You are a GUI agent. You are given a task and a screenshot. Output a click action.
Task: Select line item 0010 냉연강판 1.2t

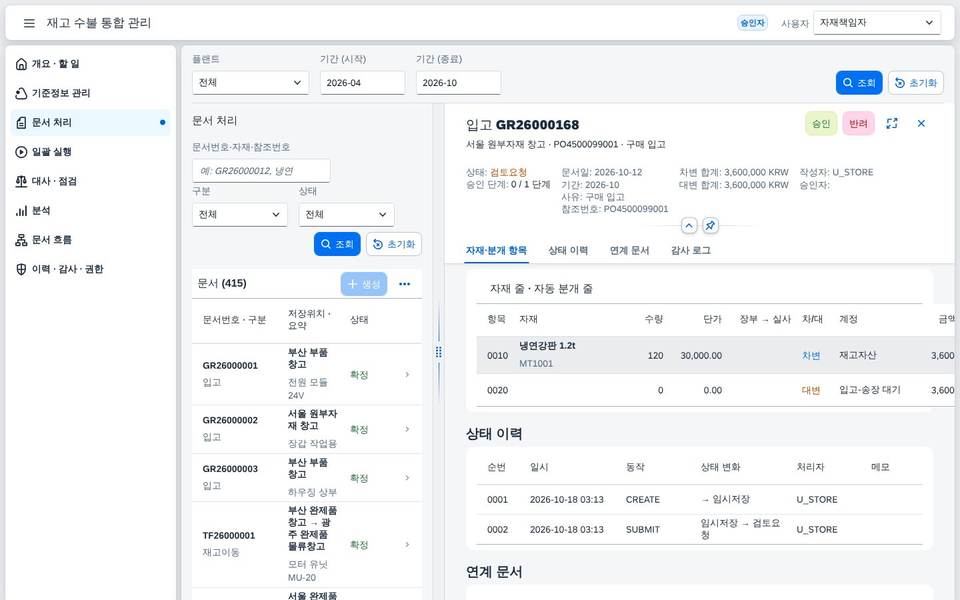click(715, 355)
